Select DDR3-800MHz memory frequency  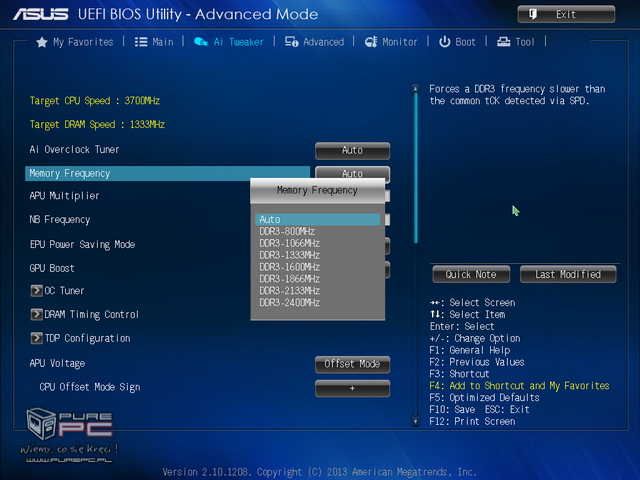[x=287, y=231]
